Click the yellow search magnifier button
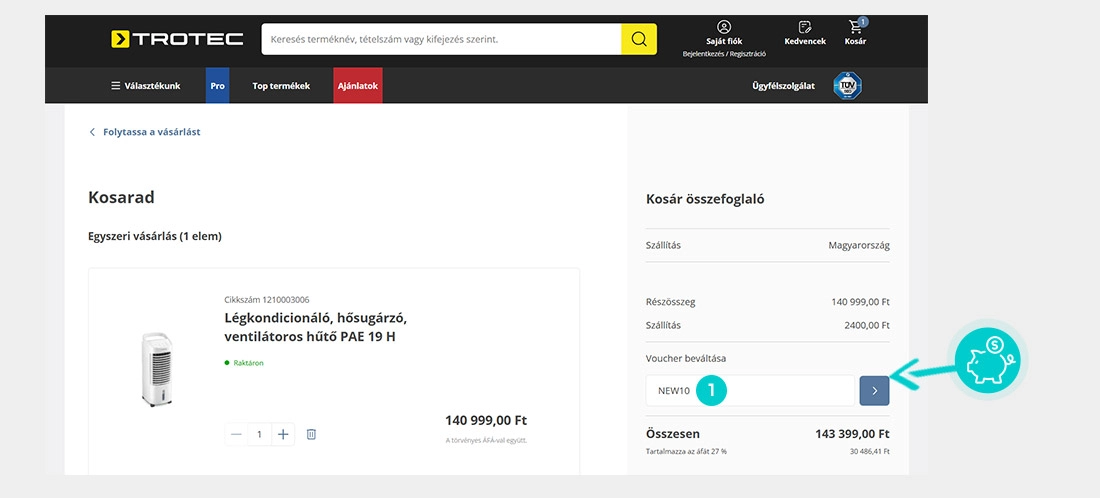Viewport: 1100px width, 498px height. 638,39
